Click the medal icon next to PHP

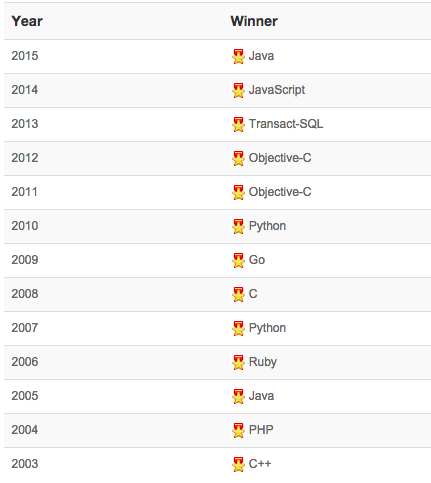238,430
